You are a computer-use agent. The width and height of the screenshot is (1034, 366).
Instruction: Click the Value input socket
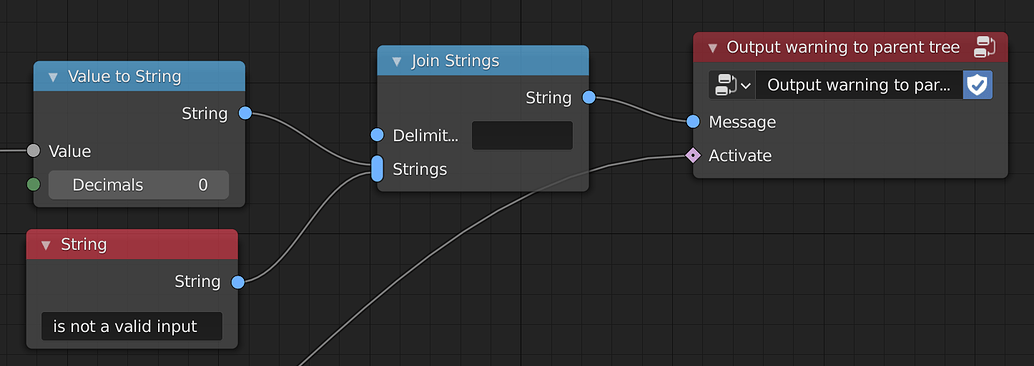click(x=34, y=151)
